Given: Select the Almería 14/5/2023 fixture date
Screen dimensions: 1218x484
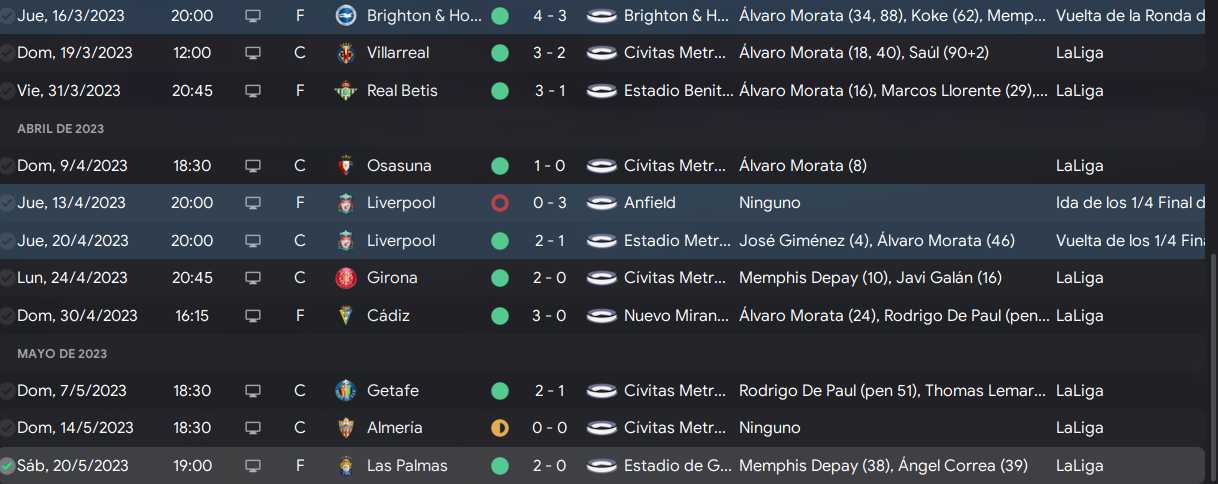Looking at the screenshot, I should point(75,428).
